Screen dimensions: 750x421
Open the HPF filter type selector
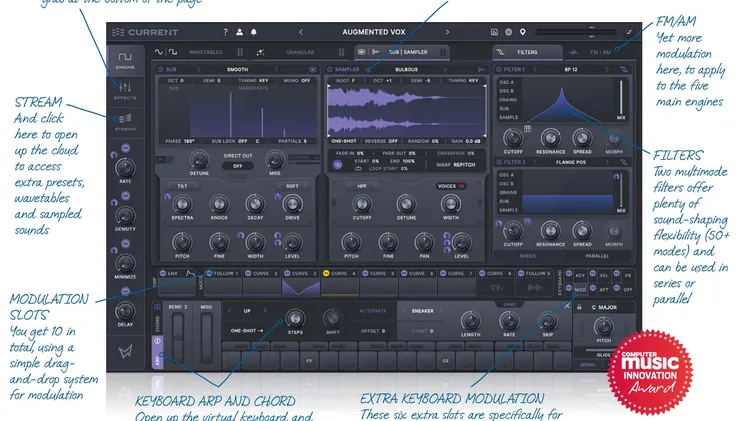362,186
